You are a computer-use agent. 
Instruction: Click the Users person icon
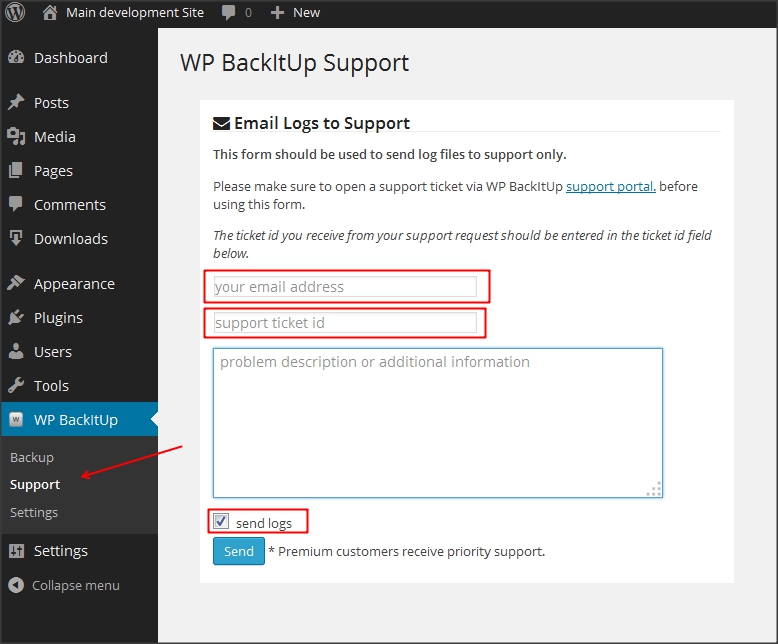point(16,351)
